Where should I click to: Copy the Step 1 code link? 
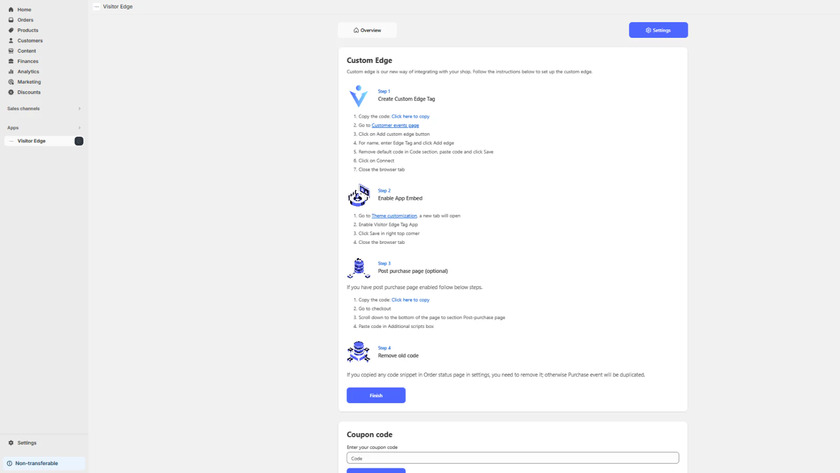click(x=410, y=116)
